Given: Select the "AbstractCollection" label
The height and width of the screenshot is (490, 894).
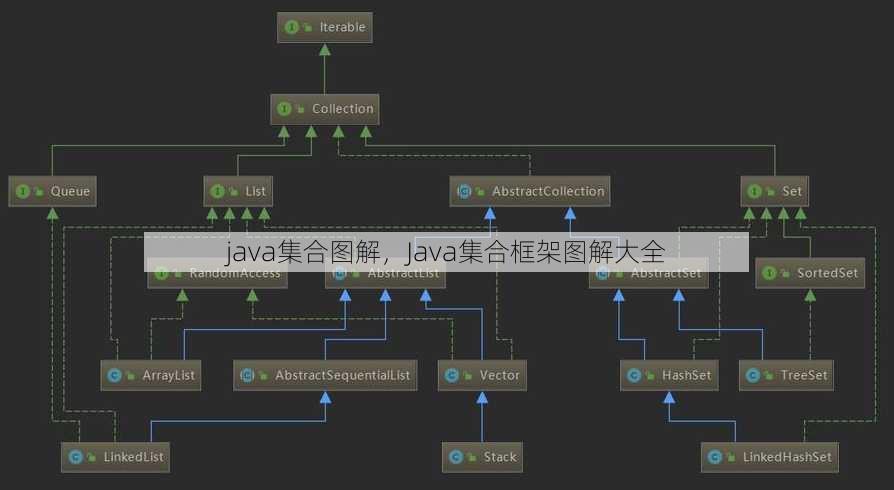Looking at the screenshot, I should [548, 191].
